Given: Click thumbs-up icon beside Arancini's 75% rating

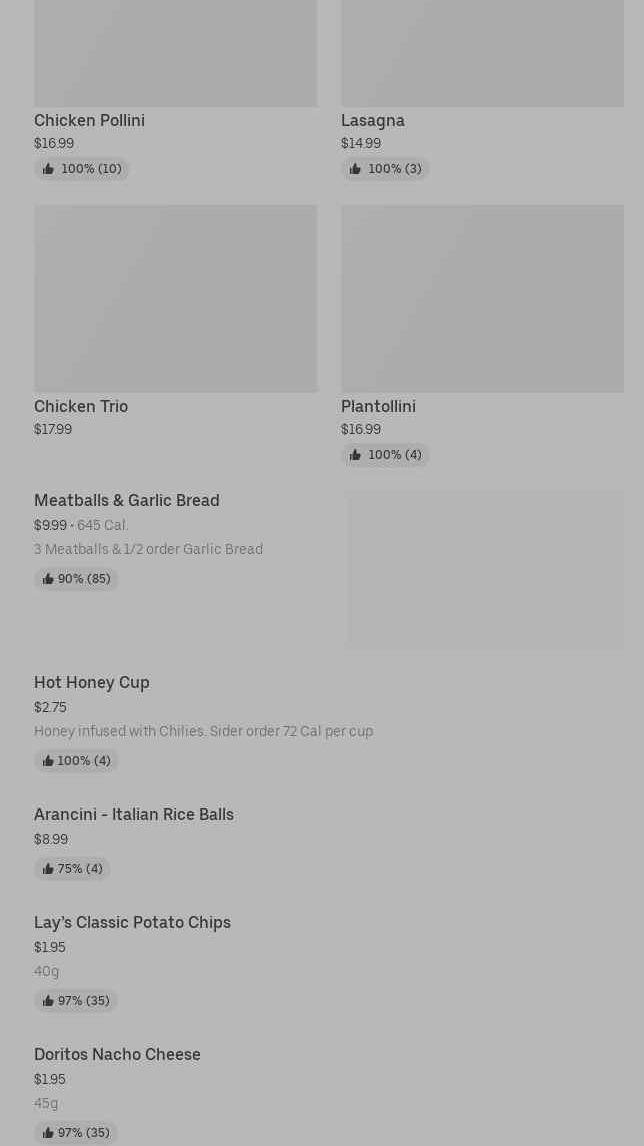Looking at the screenshot, I should tap(48, 869).
